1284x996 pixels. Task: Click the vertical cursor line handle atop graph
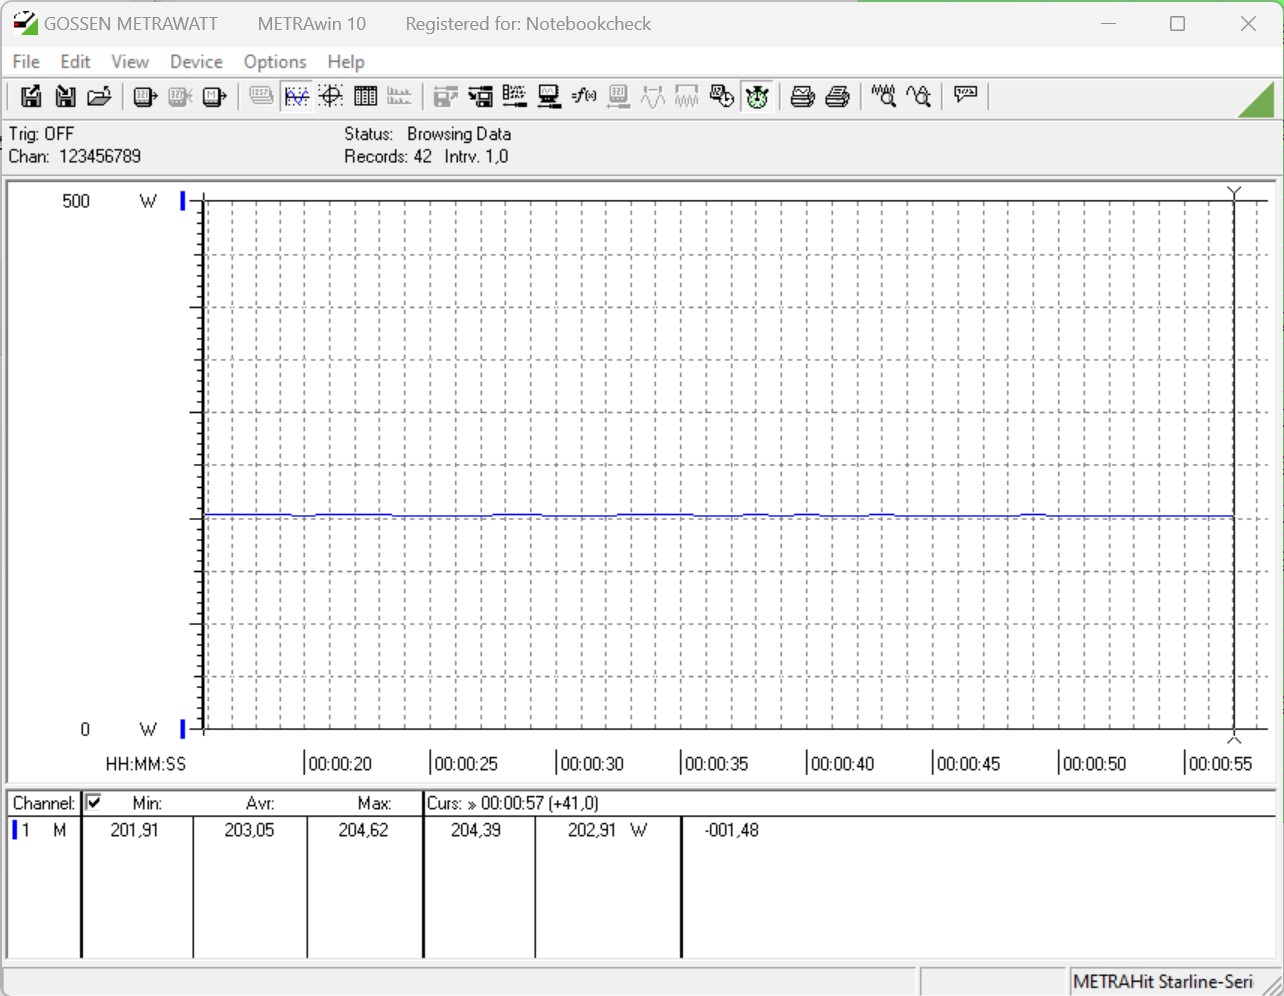(1234, 191)
